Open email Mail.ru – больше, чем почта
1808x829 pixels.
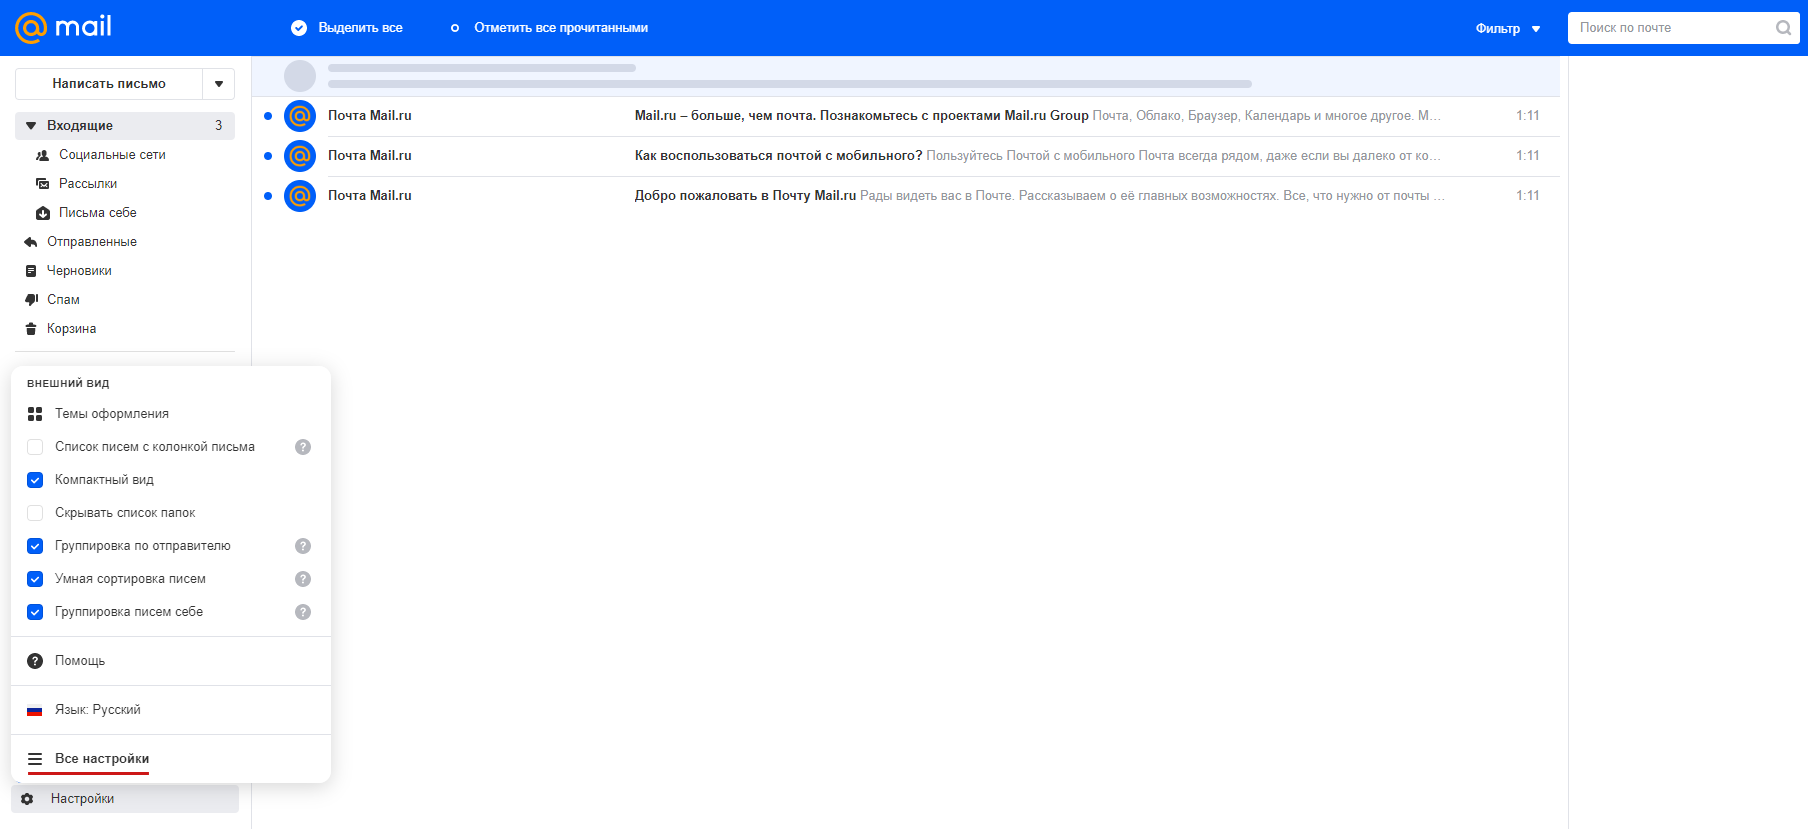point(906,116)
